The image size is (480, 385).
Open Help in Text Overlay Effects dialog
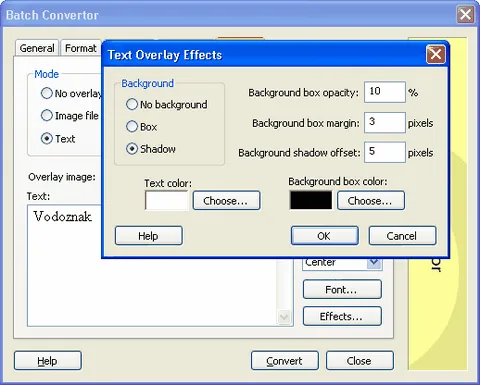149,236
